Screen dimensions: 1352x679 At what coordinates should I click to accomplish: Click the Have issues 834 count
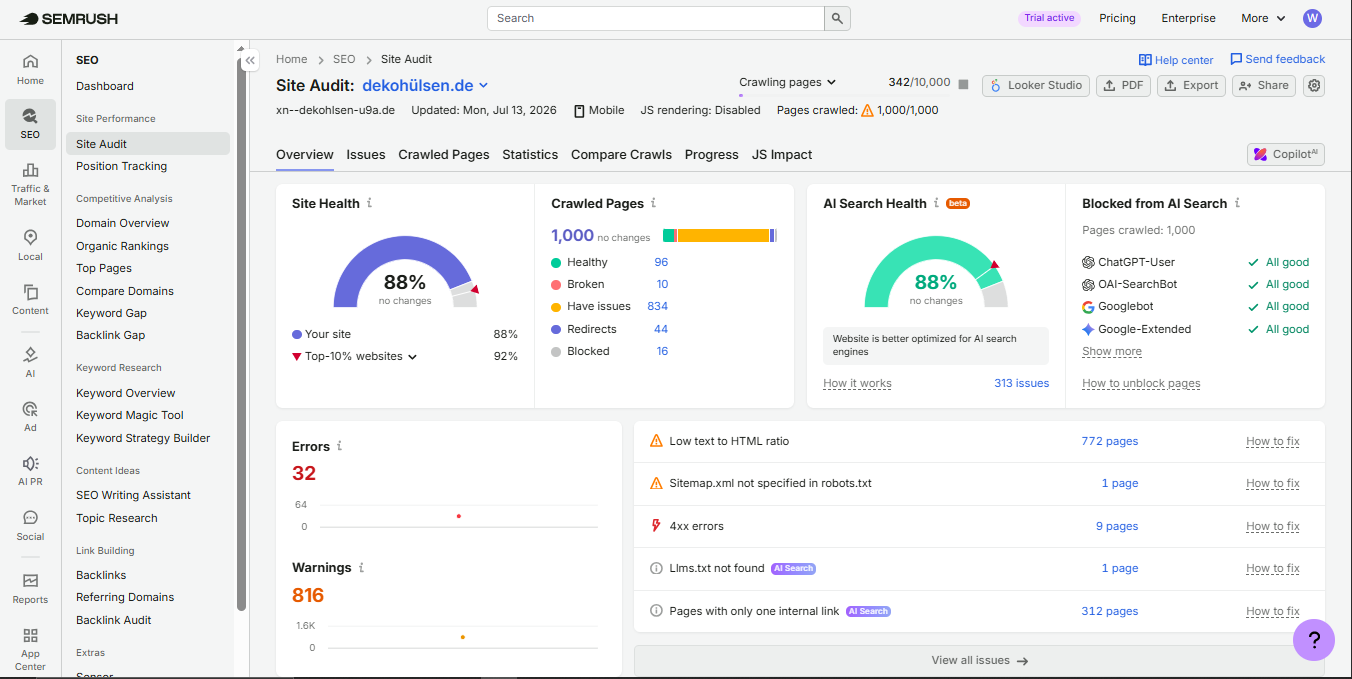657,306
